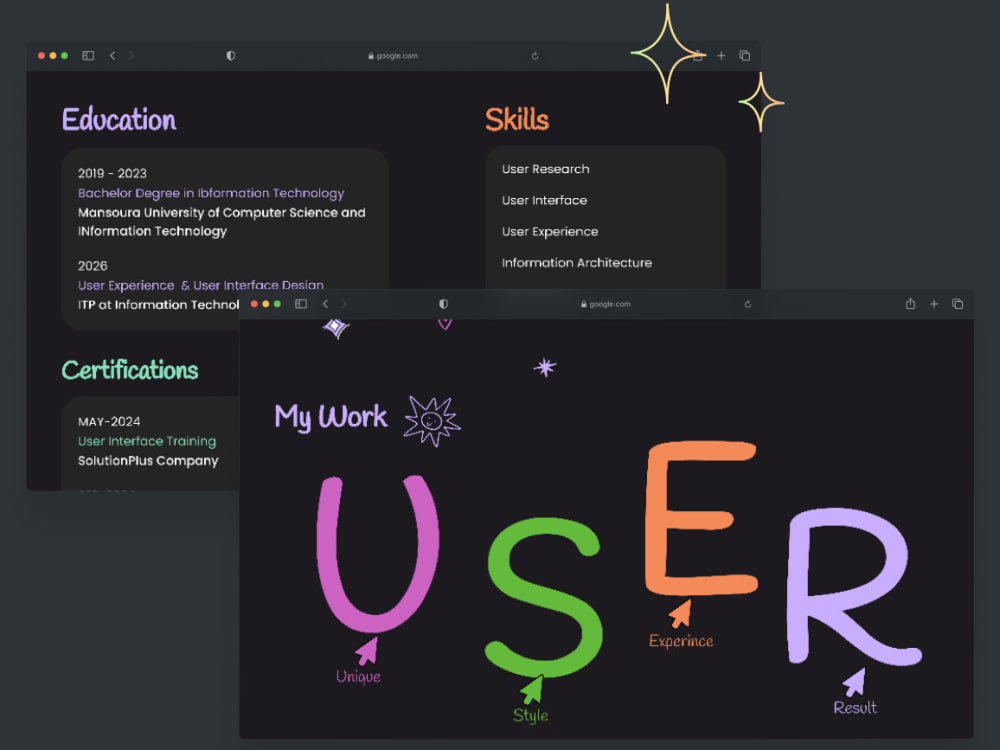Click privacy shield in front browser window
The width and height of the screenshot is (1000, 750).
(443, 304)
